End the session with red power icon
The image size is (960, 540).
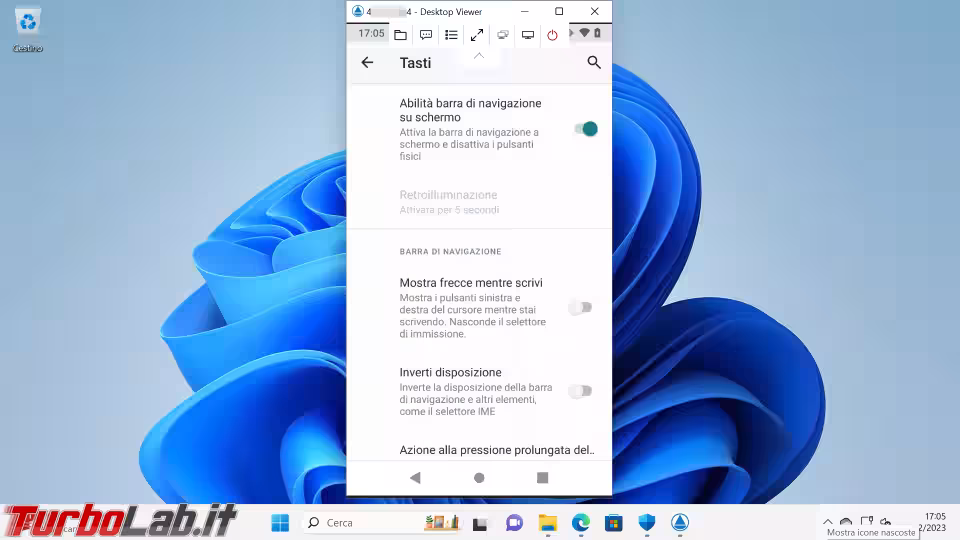[552, 35]
